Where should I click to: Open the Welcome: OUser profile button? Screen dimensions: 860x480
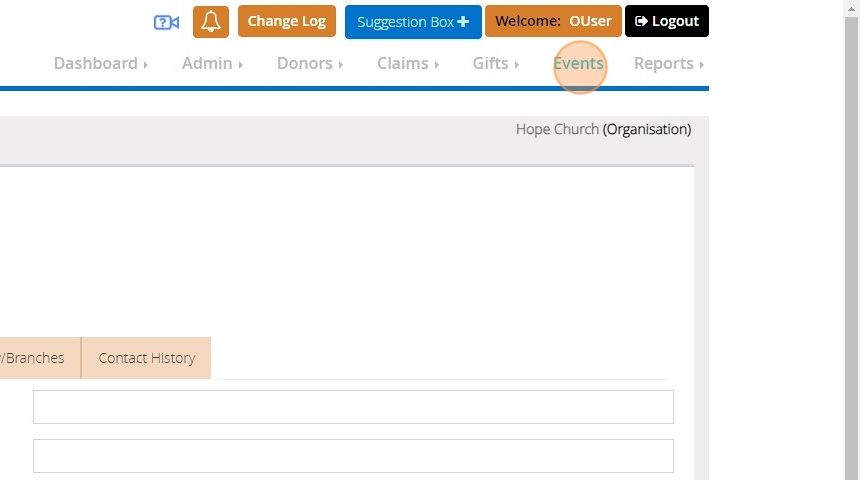(x=553, y=21)
